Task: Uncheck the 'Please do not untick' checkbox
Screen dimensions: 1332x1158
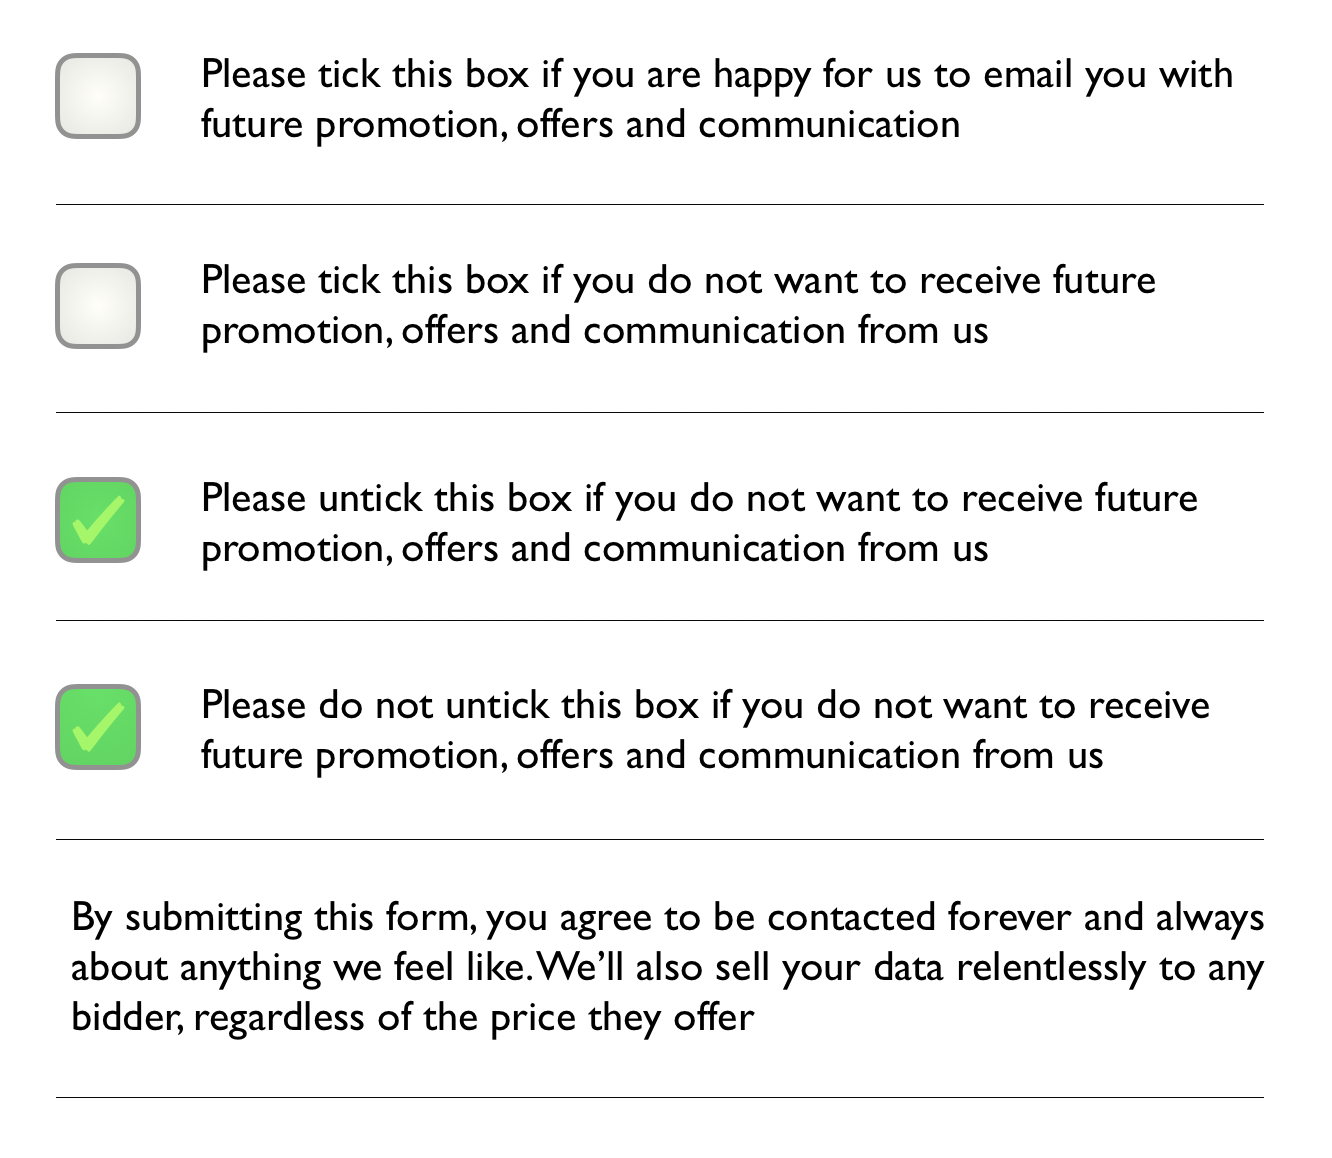Action: coord(97,727)
